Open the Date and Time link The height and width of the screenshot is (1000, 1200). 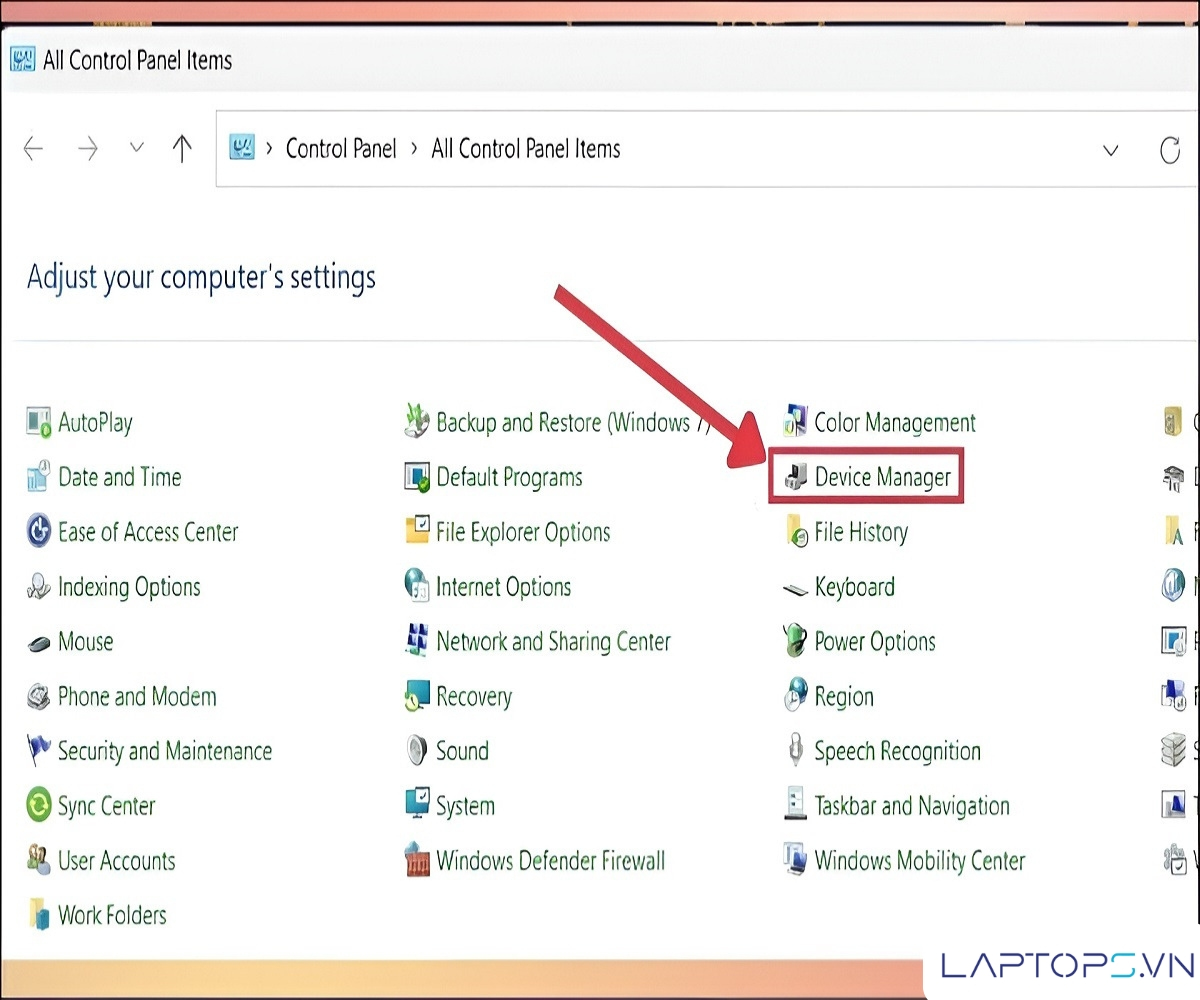(x=119, y=477)
